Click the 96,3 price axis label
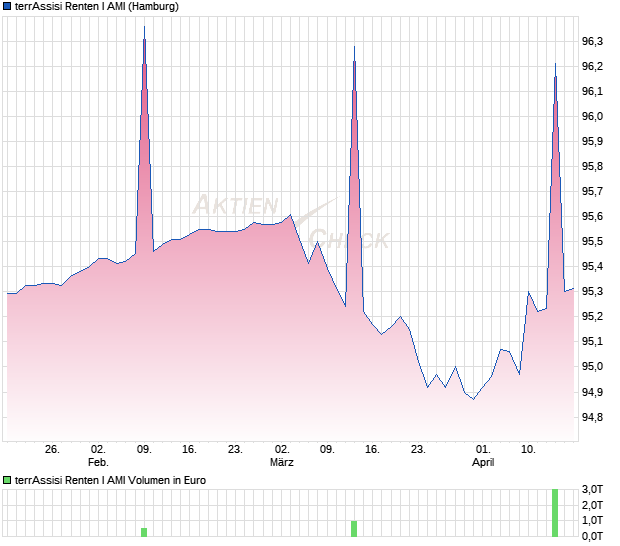The image size is (620, 546). (592, 41)
